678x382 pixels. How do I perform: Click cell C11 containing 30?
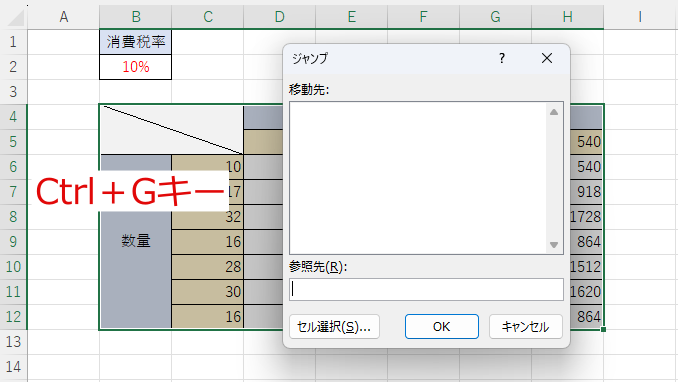[x=208, y=292]
